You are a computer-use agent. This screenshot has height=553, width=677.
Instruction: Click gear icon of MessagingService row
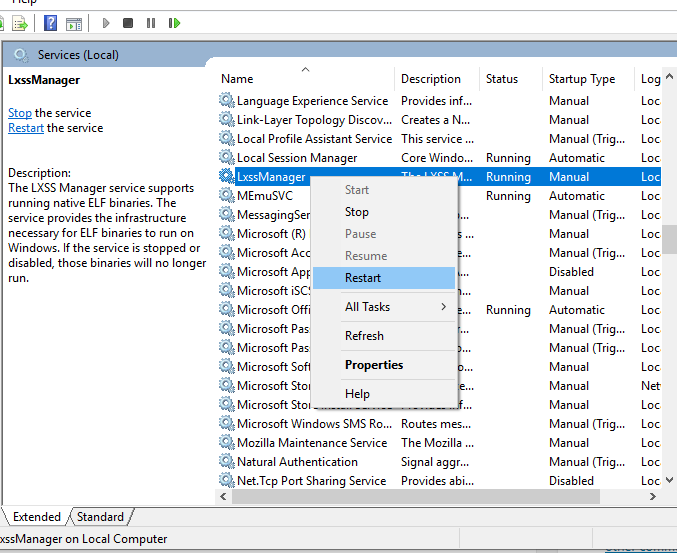226,214
